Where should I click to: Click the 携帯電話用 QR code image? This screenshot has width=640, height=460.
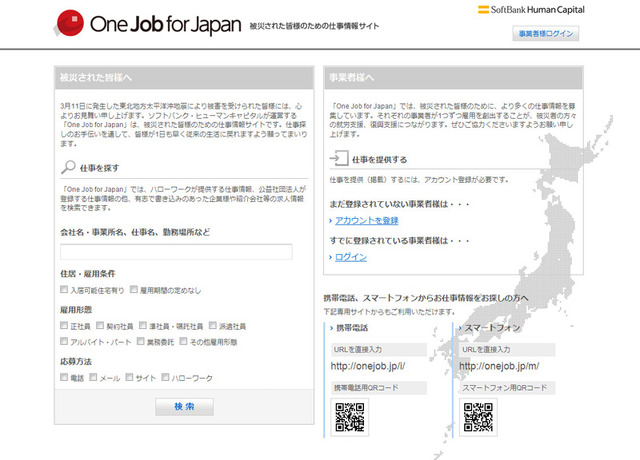click(350, 418)
